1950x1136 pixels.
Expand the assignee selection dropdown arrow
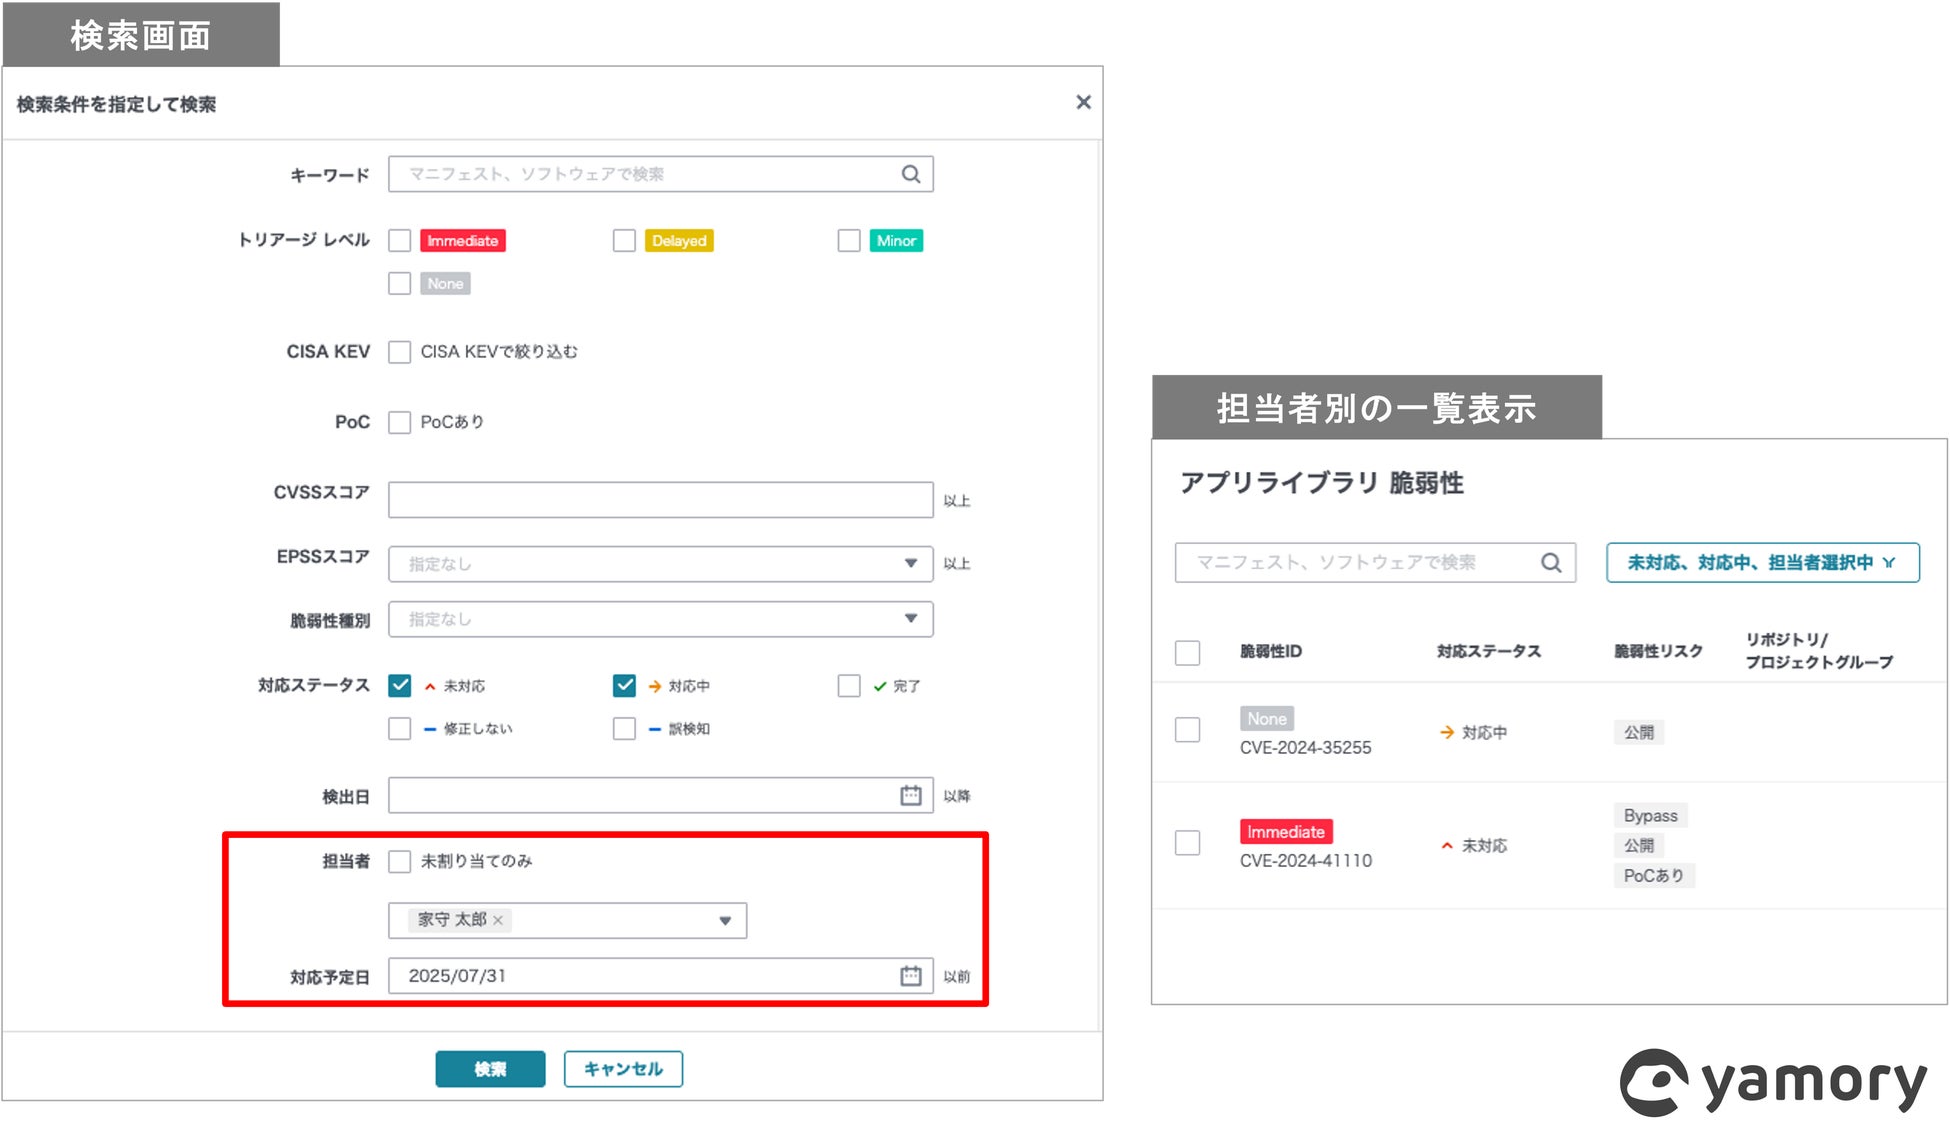point(725,921)
